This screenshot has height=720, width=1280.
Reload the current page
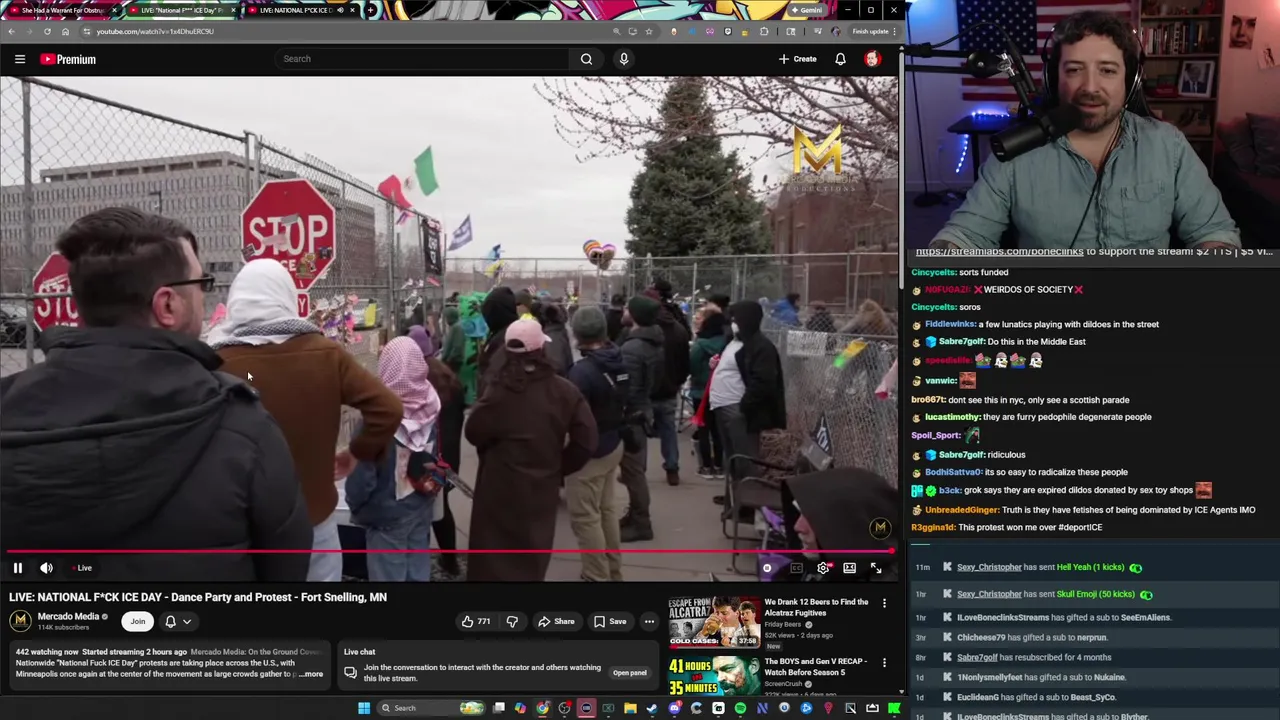[x=47, y=31]
